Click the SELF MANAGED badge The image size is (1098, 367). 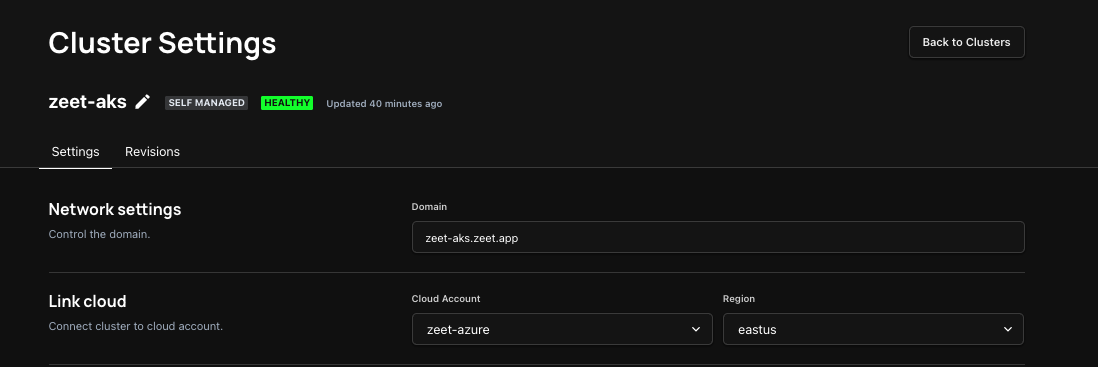[x=207, y=103]
